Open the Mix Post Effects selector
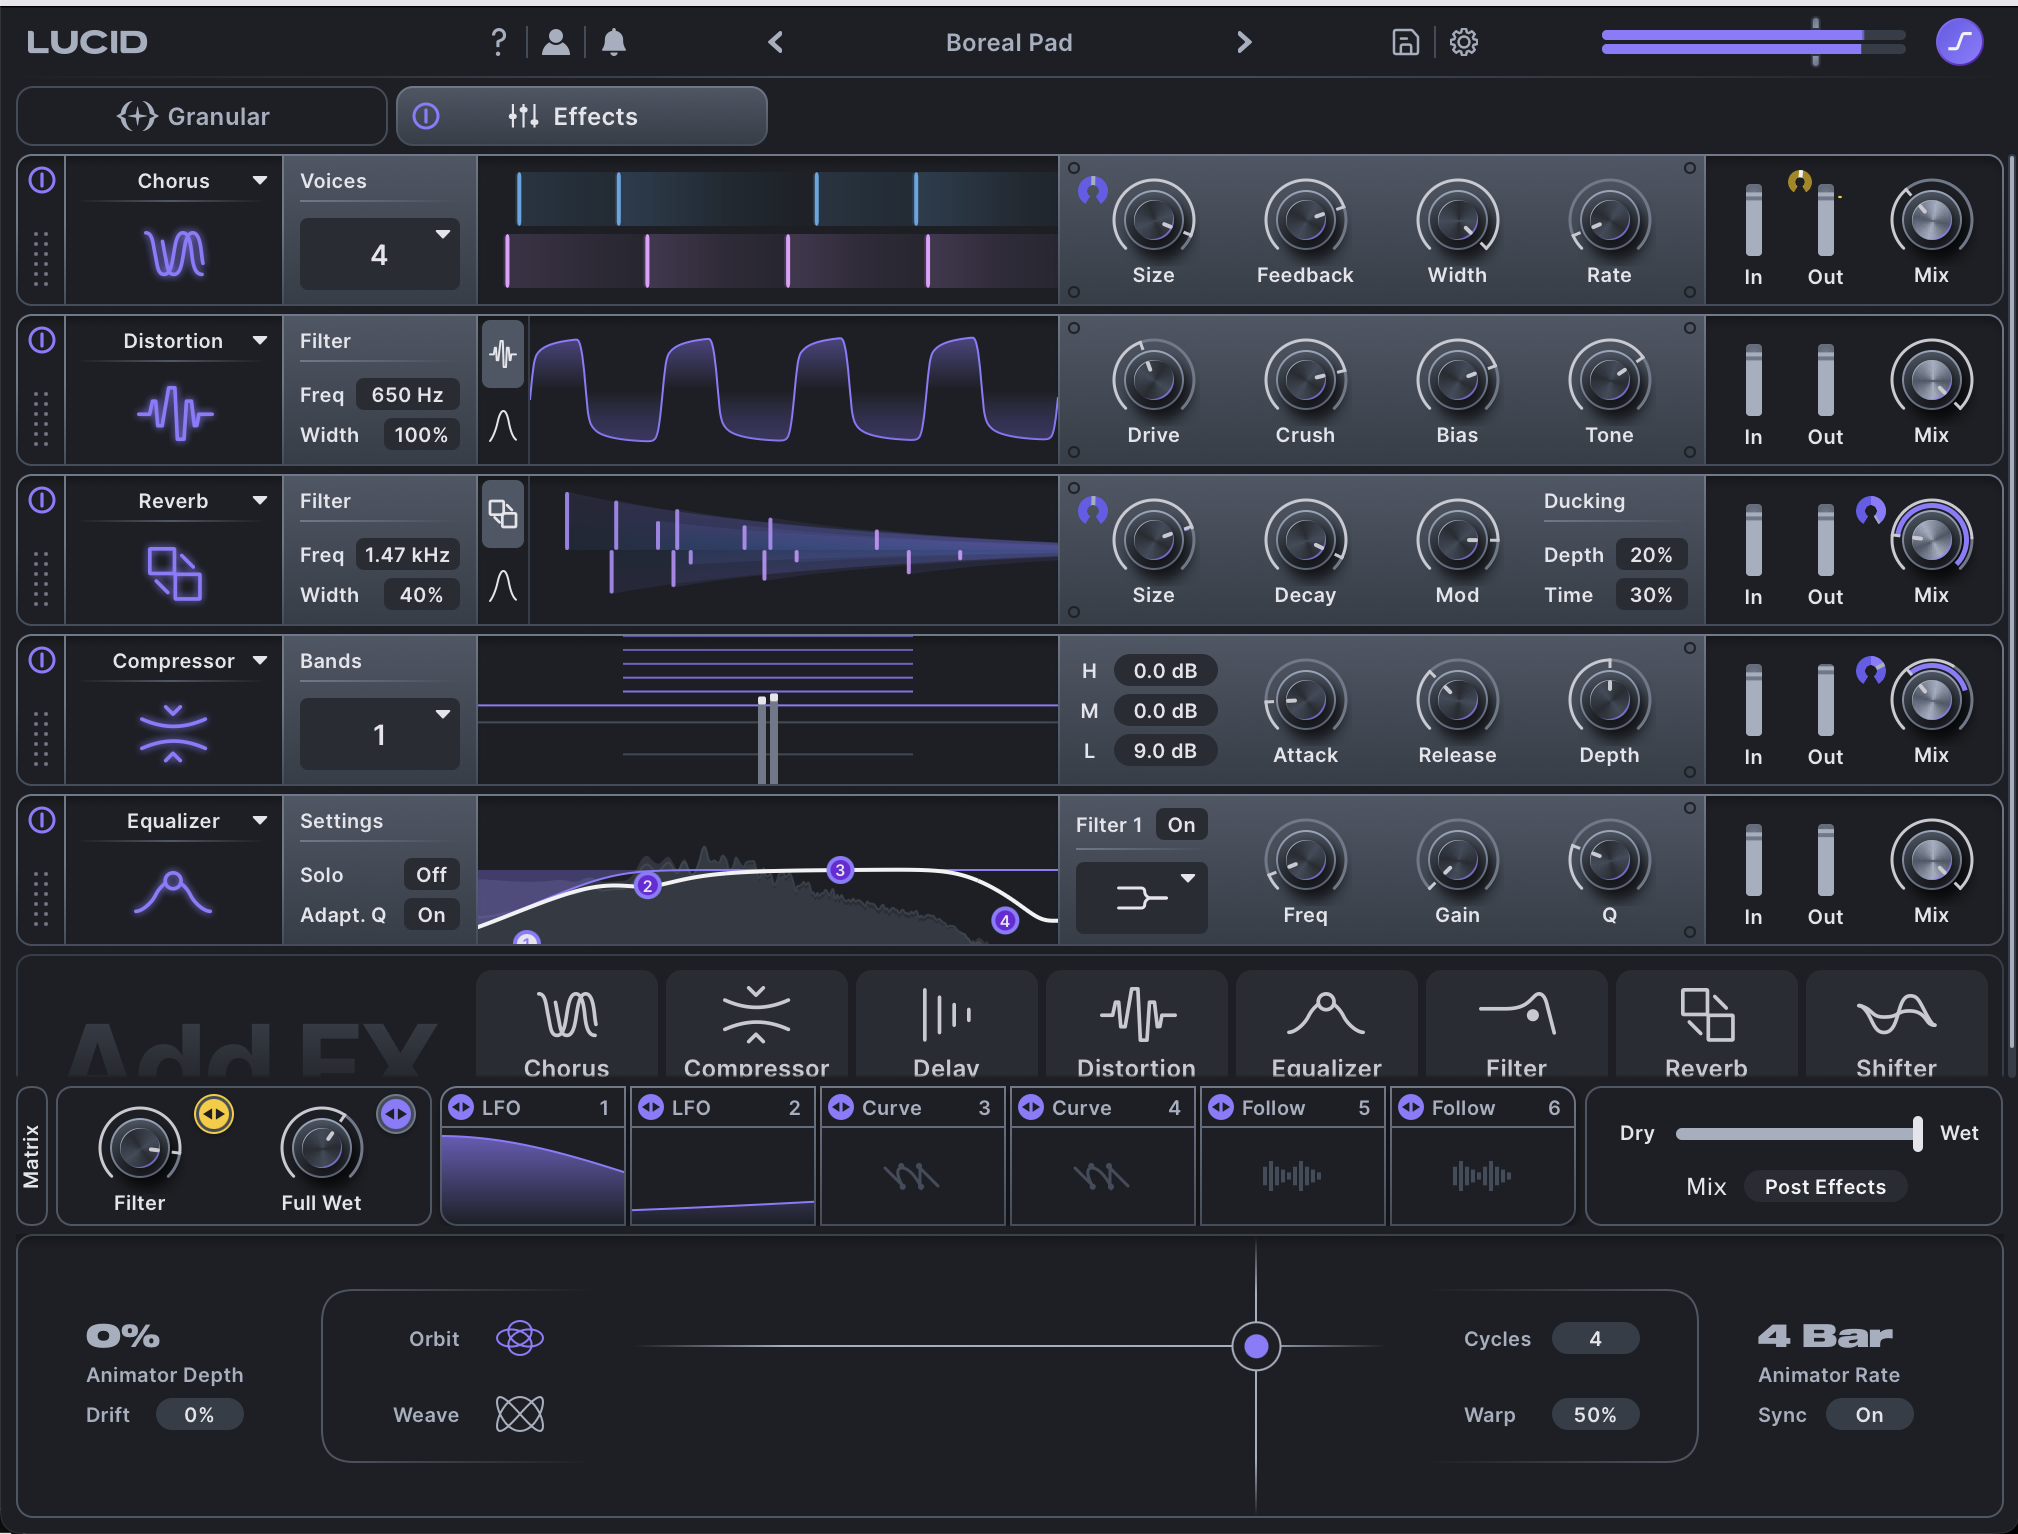This screenshot has height=1534, width=2018. (x=1825, y=1187)
